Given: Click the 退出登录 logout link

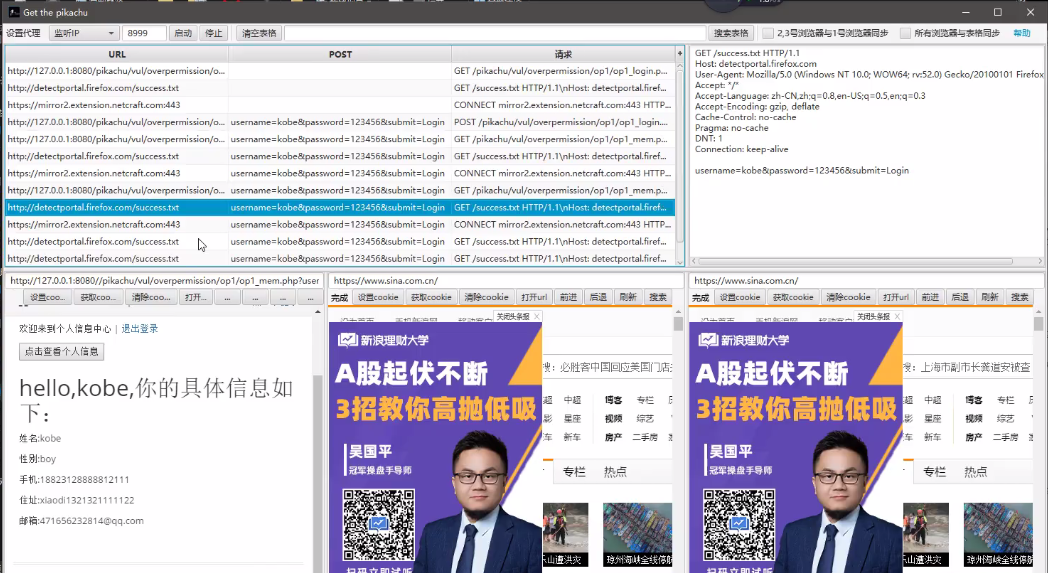Looking at the screenshot, I should (140, 328).
